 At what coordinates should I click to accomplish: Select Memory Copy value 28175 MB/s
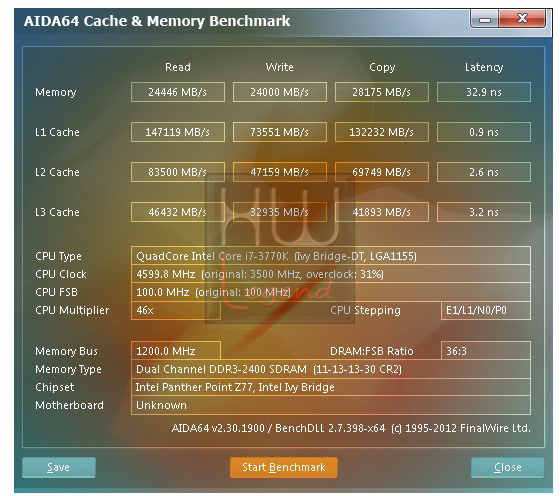382,92
